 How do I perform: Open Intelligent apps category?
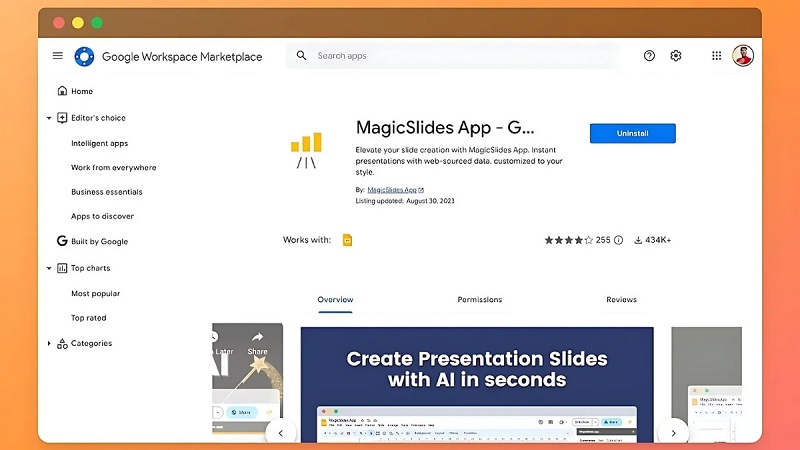pyautogui.click(x=99, y=143)
